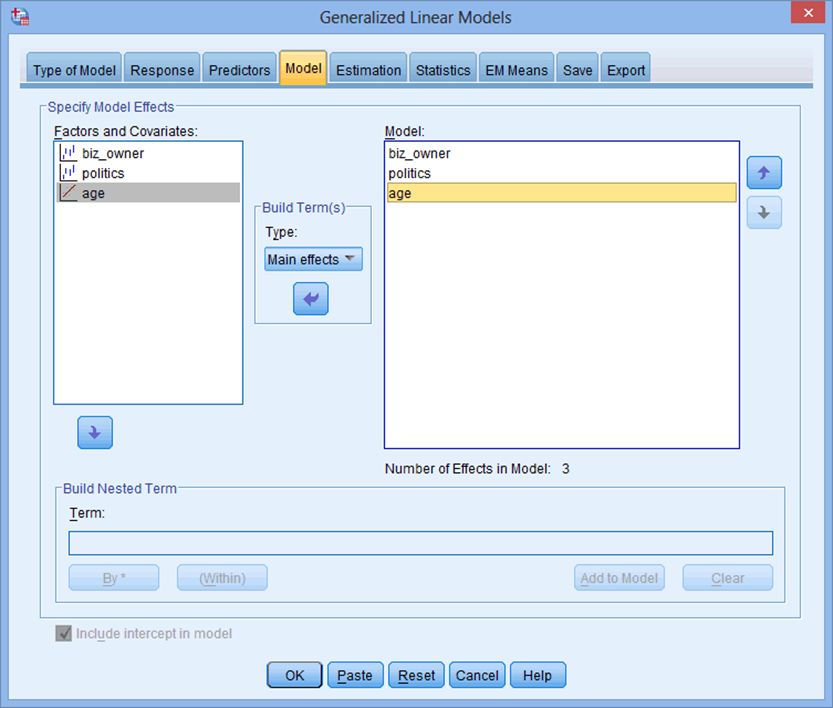Select politics in the Model list

(x=562, y=173)
